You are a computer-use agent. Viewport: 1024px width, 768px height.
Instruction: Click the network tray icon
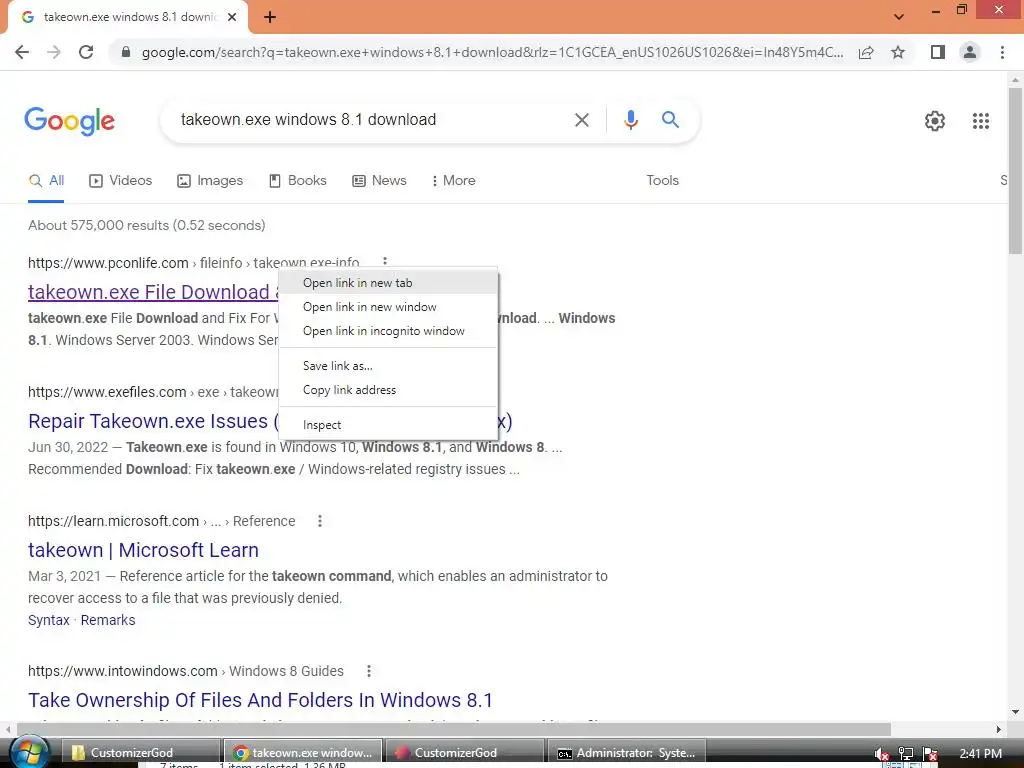pyautogui.click(x=905, y=754)
